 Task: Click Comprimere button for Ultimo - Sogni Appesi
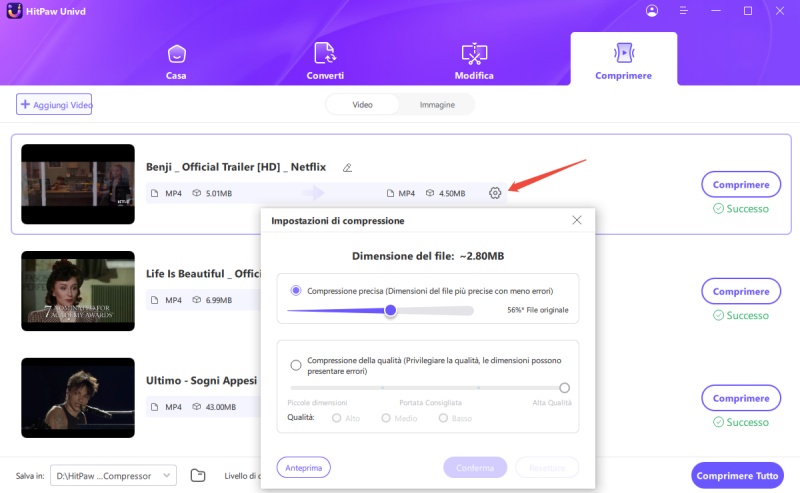click(741, 398)
